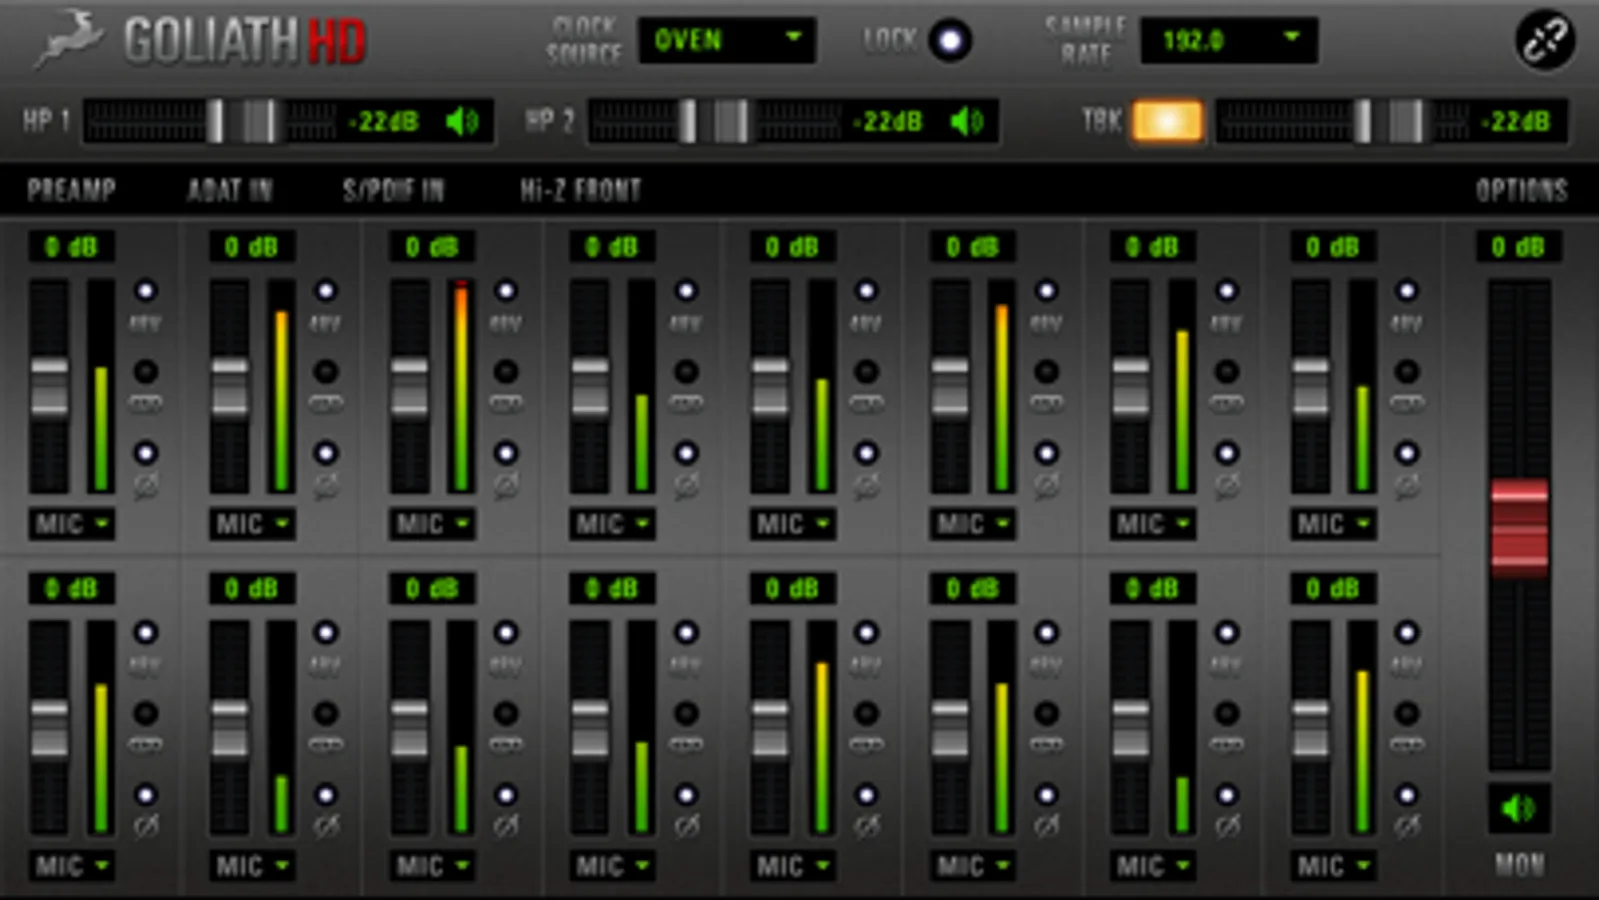Open MIC dropdown on fourth bottom-row channel

(612, 866)
